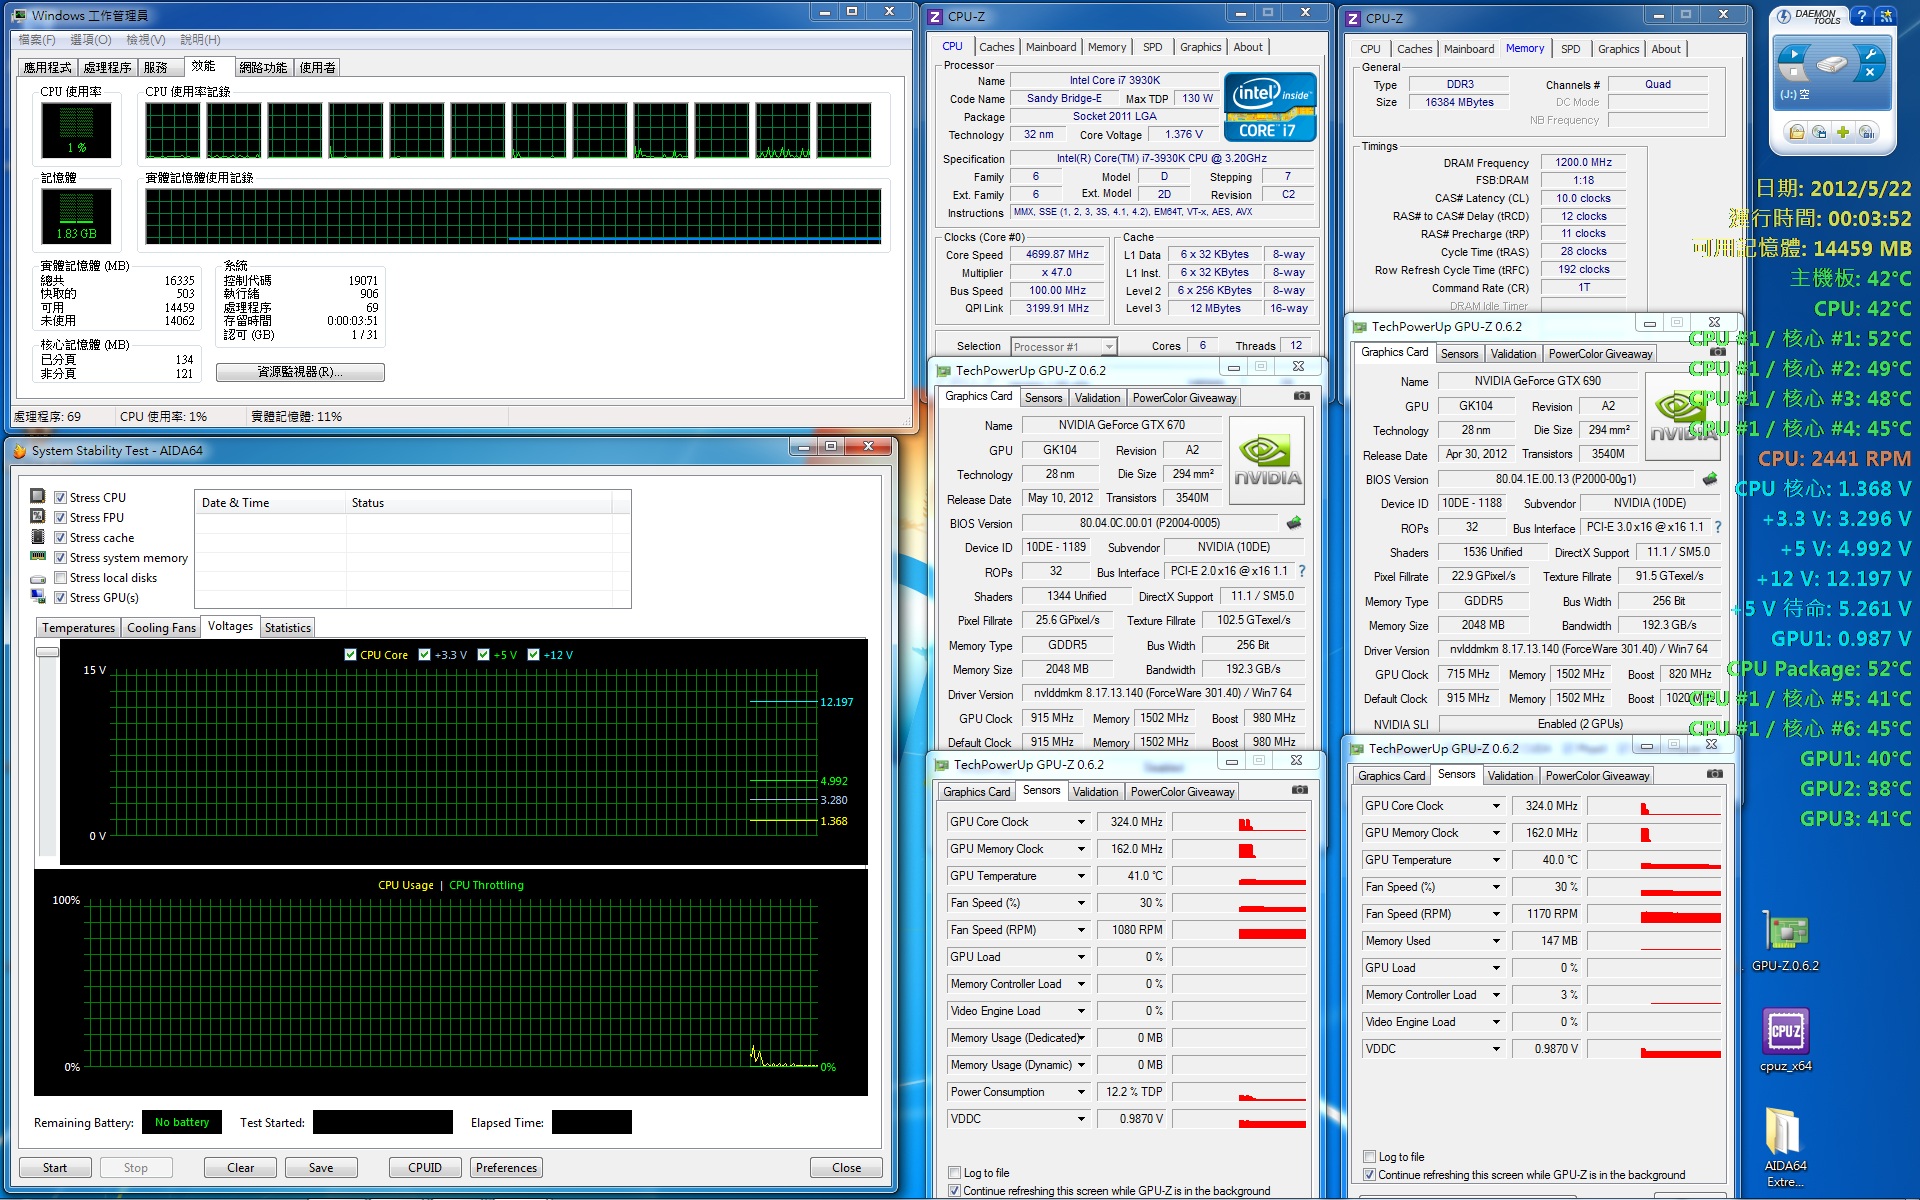1920x1200 pixels.
Task: Click the voltage graph vertical slider handle
Action: (47, 652)
